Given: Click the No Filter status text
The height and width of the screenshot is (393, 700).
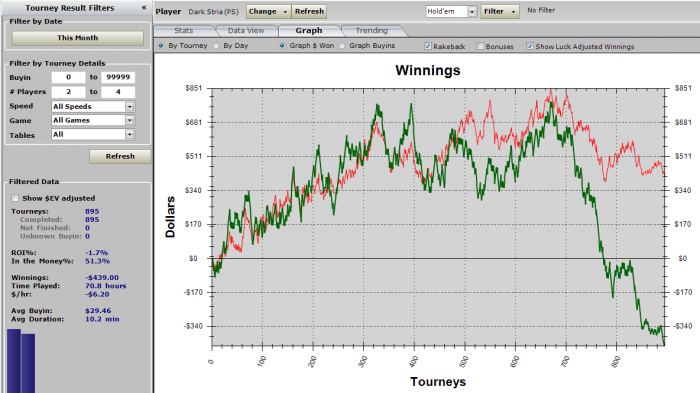Looking at the screenshot, I should coord(541,10).
